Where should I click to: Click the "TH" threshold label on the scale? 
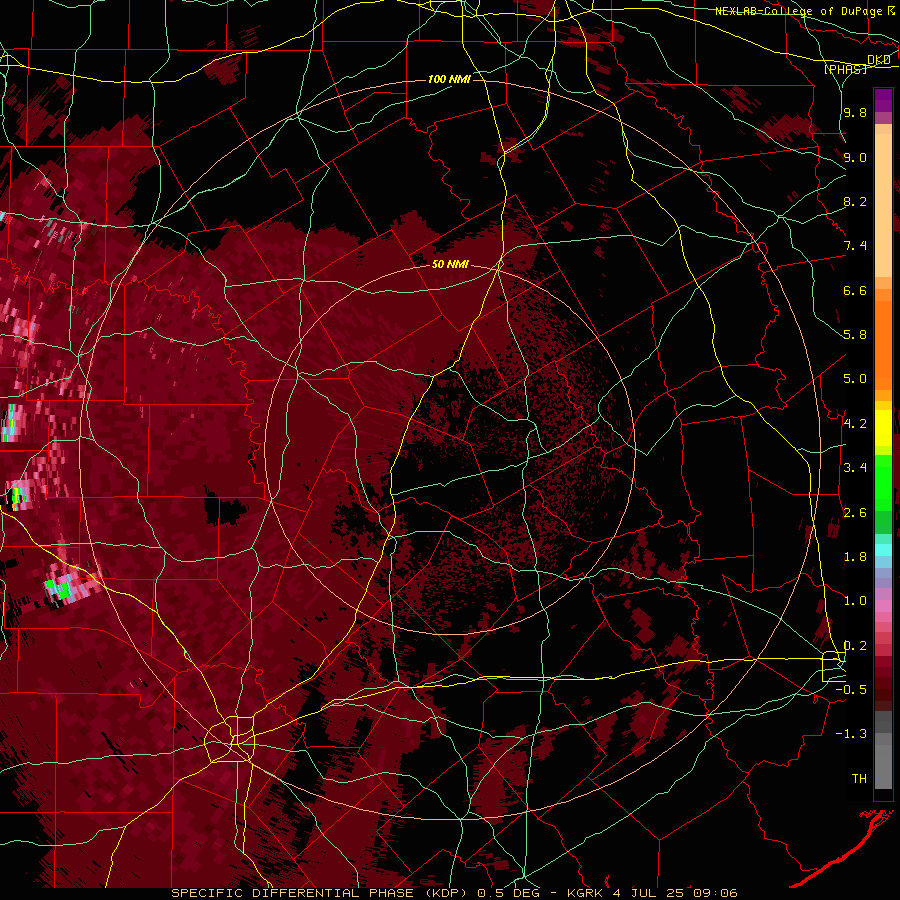[x=859, y=779]
